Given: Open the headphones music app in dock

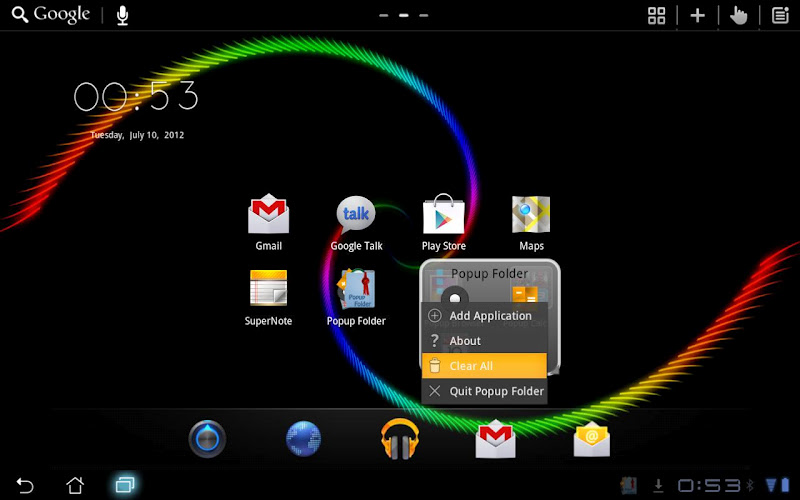Looking at the screenshot, I should click(x=399, y=439).
